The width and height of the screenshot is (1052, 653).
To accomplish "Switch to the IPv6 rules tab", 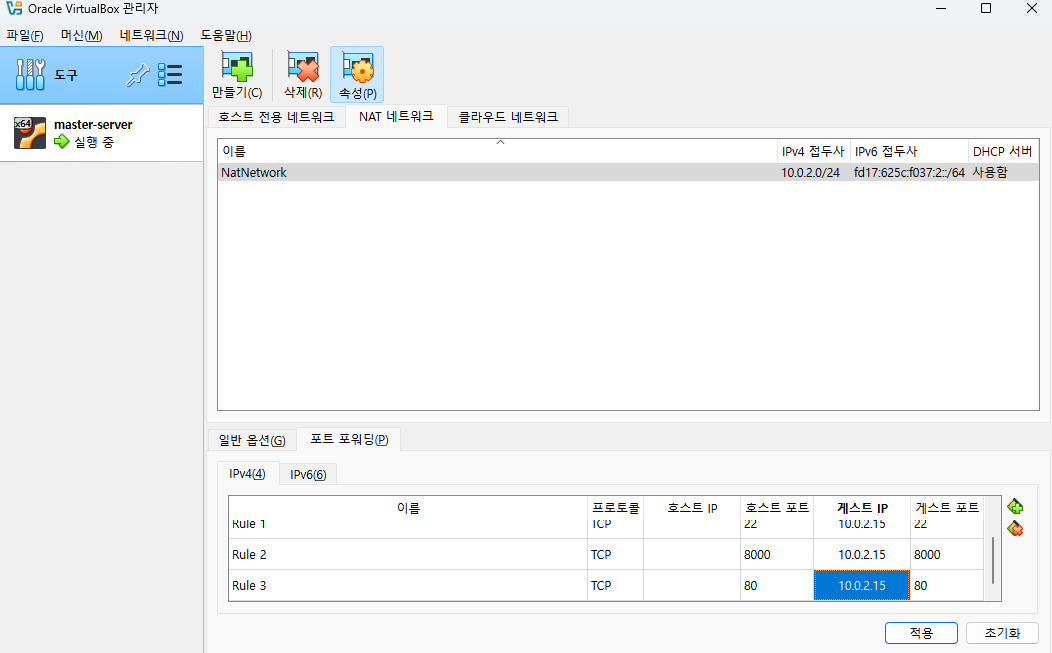I will [x=308, y=474].
